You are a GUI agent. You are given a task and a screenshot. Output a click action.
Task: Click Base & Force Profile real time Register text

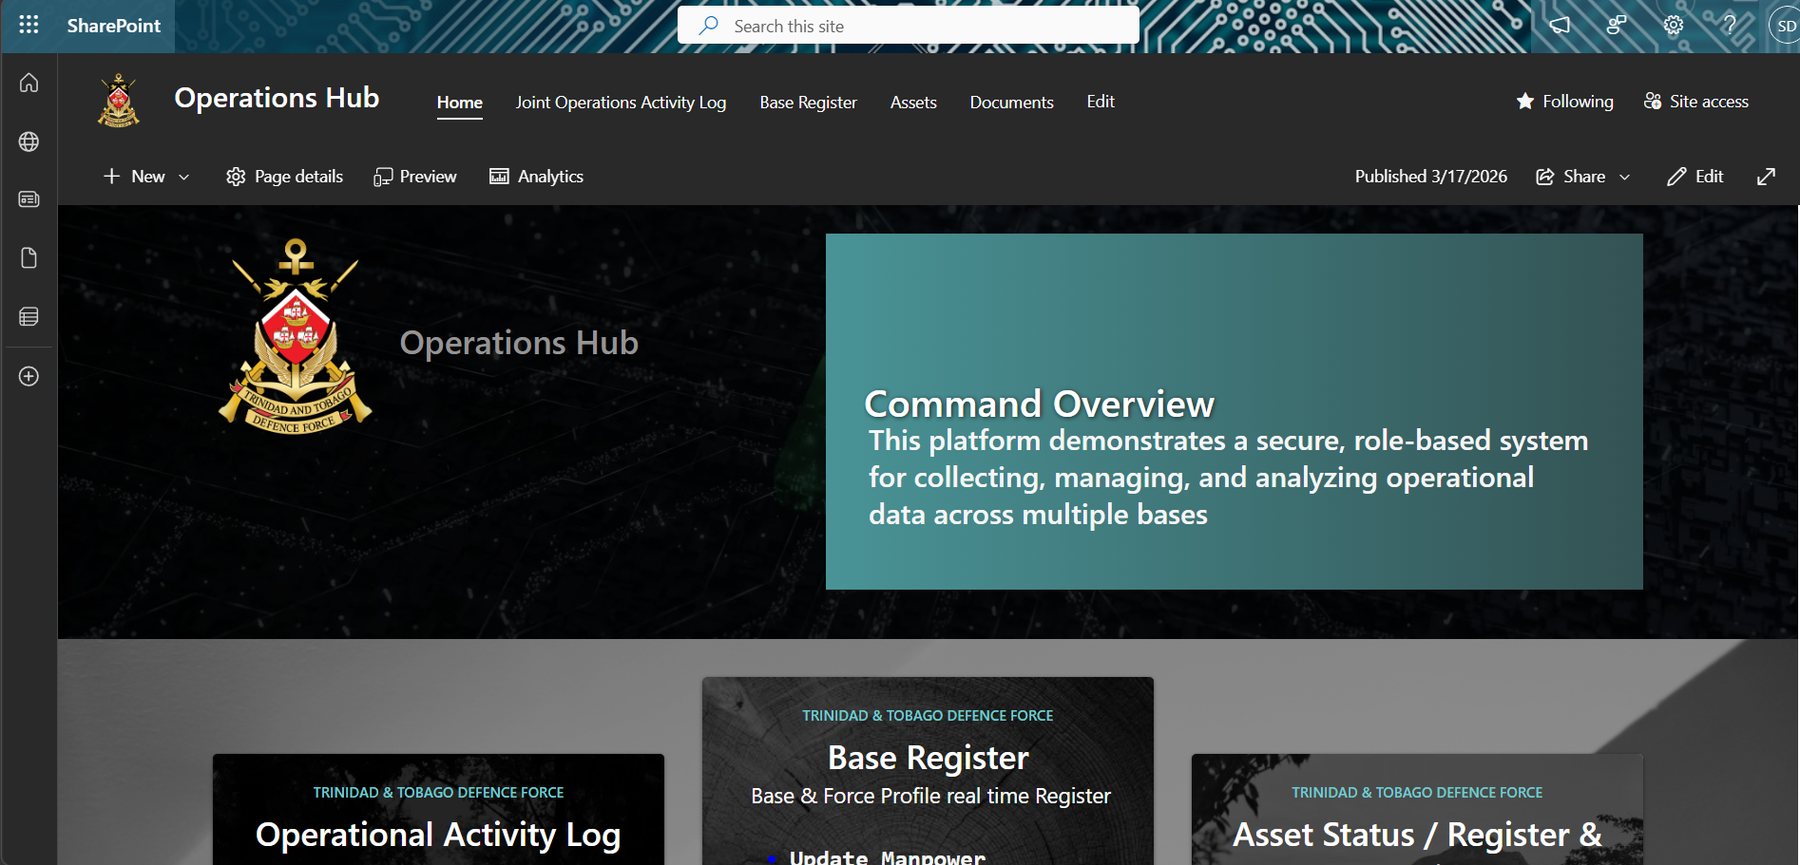point(931,796)
